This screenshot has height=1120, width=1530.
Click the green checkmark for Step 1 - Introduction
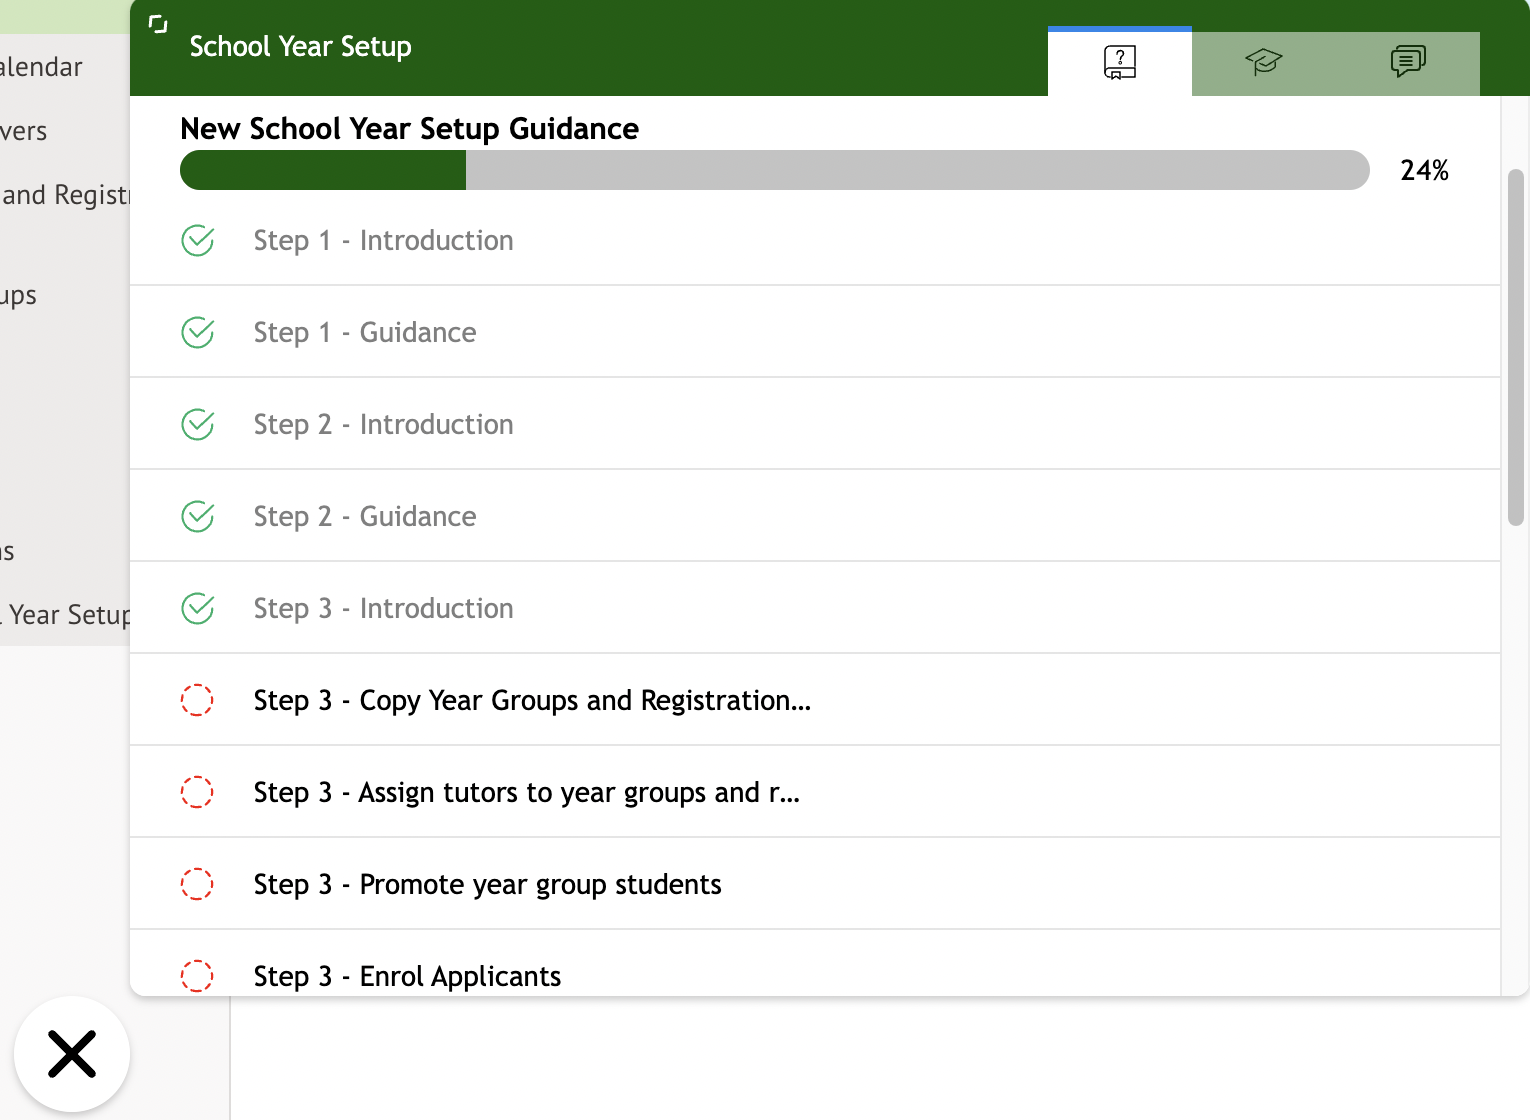click(x=197, y=241)
